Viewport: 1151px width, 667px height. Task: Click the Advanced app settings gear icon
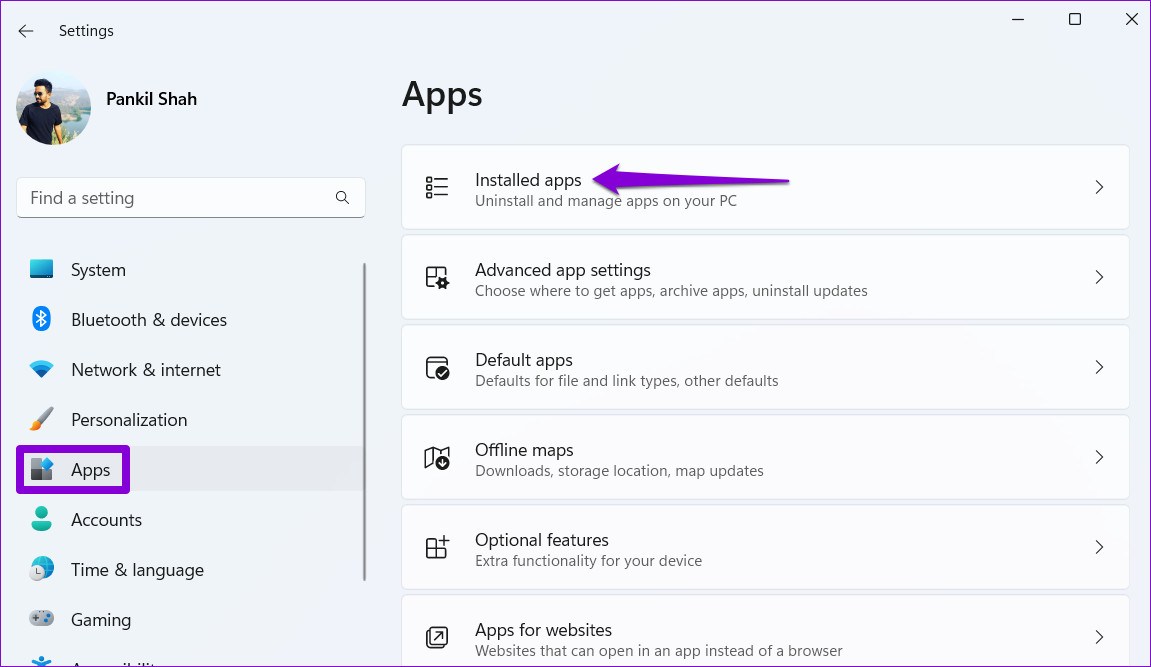pos(437,277)
